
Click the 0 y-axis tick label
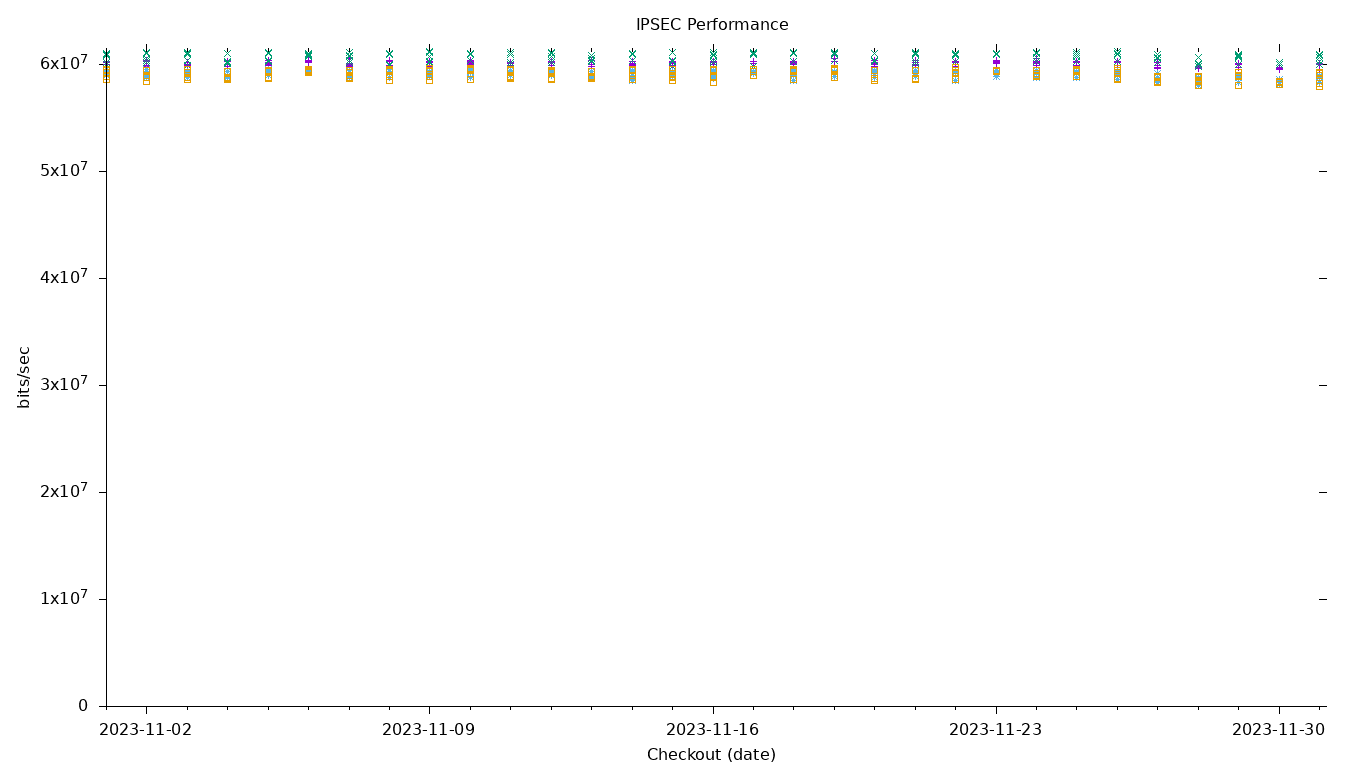click(83, 706)
